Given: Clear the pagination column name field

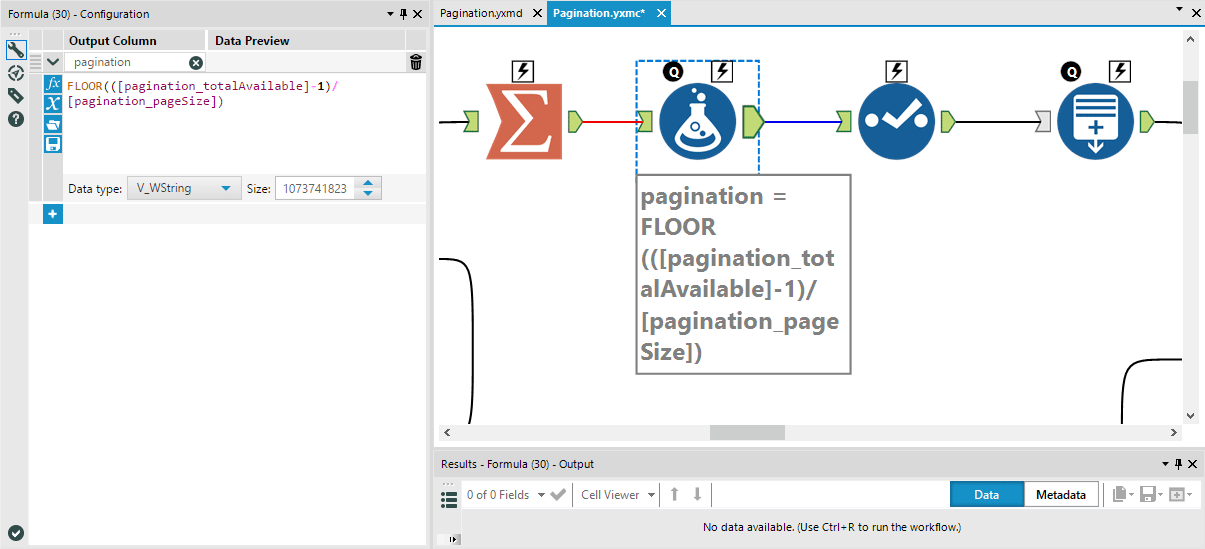Looking at the screenshot, I should [196, 62].
